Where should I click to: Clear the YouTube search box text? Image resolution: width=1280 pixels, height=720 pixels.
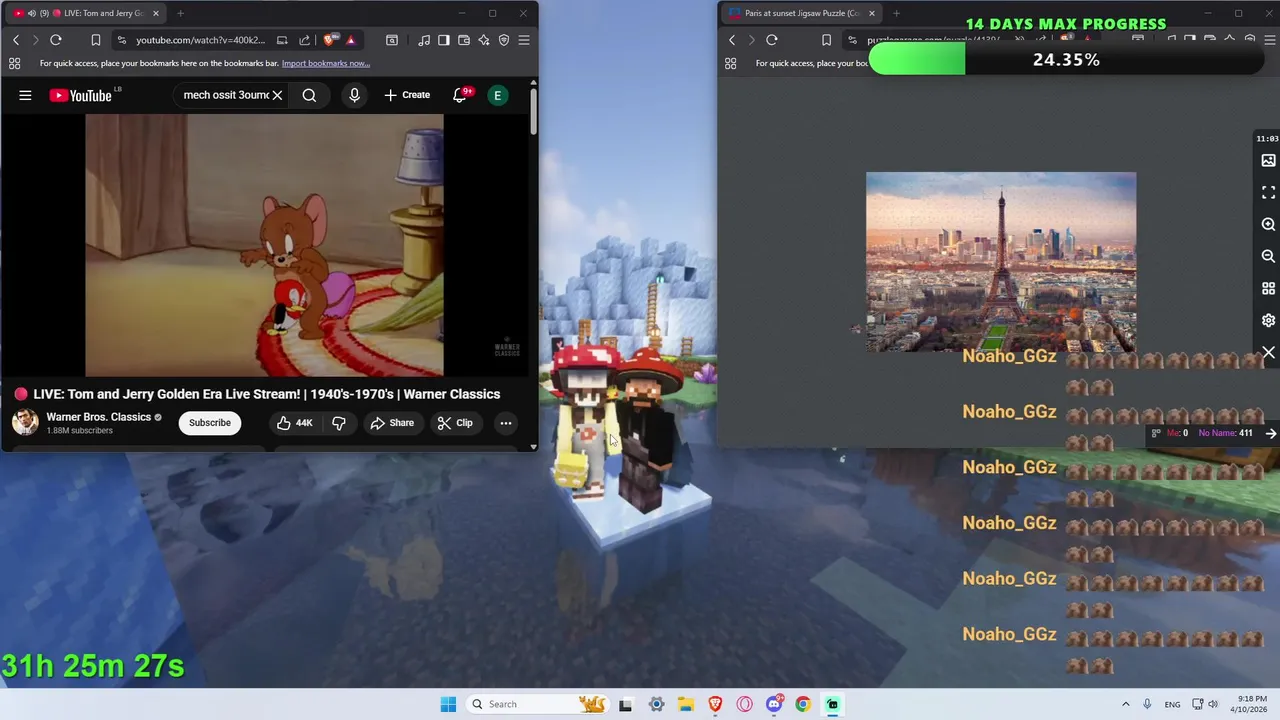click(277, 95)
